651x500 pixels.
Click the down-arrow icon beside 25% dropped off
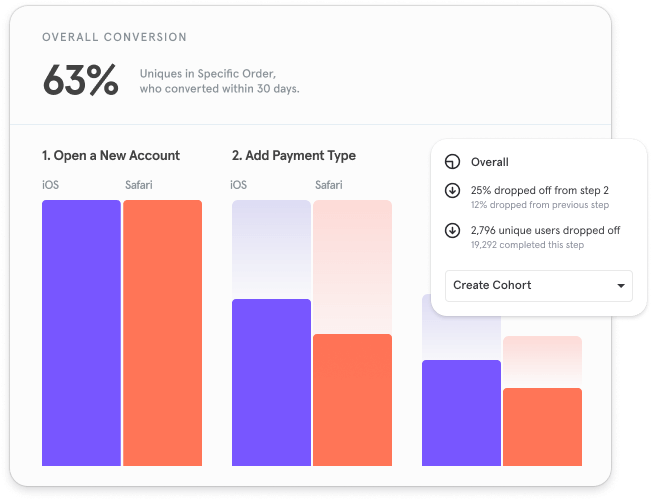[x=452, y=190]
